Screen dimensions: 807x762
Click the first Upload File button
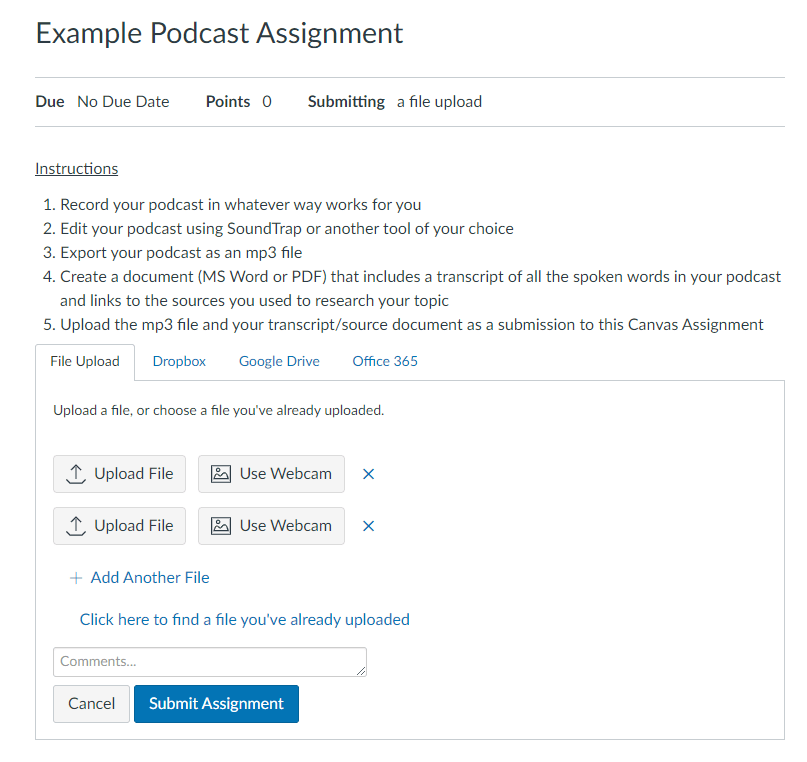tap(119, 473)
